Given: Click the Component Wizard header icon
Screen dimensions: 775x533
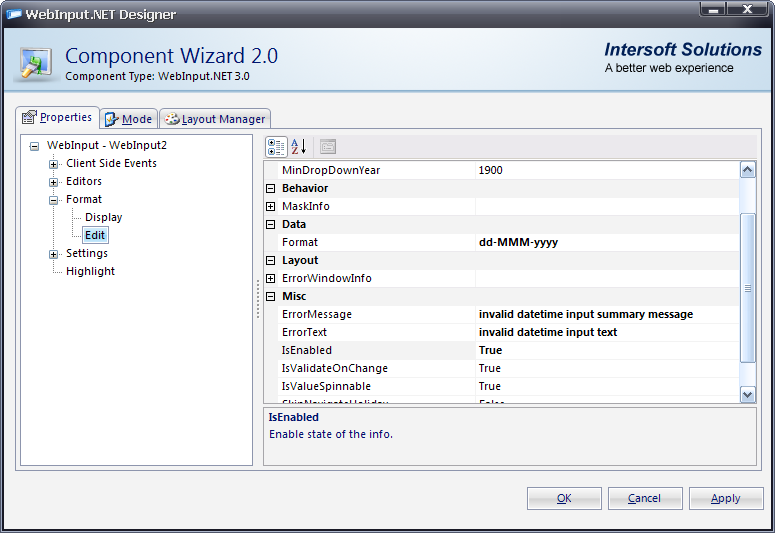Looking at the screenshot, I should [37, 61].
